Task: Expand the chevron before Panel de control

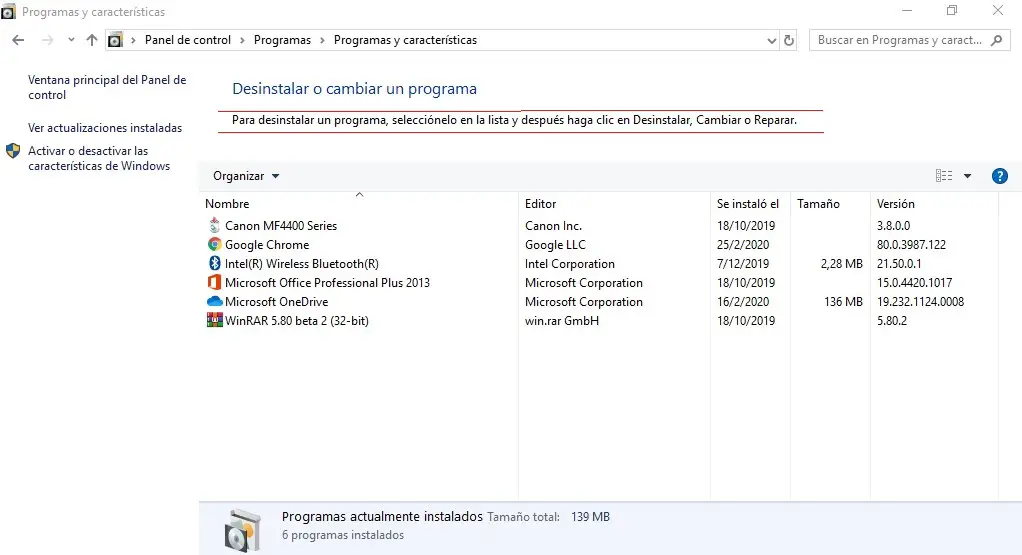Action: coord(133,40)
